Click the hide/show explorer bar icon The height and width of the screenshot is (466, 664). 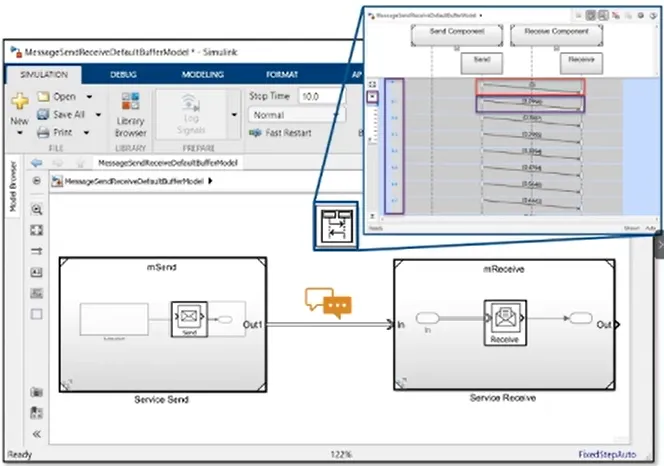point(37,181)
